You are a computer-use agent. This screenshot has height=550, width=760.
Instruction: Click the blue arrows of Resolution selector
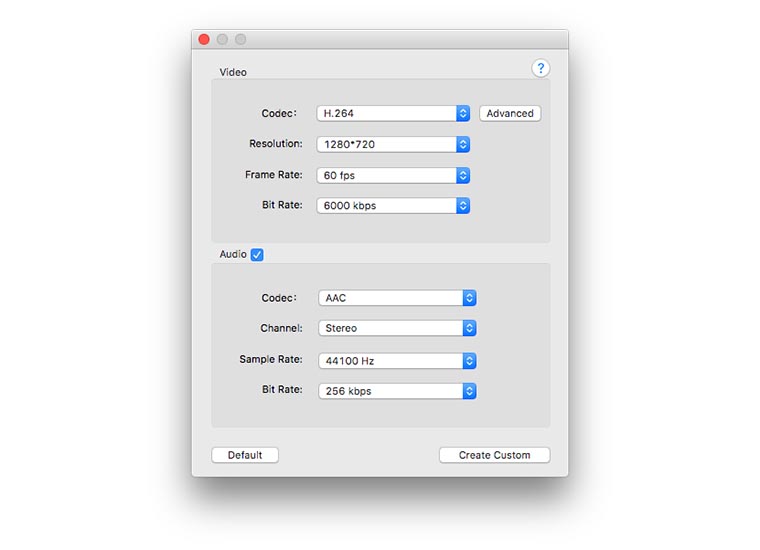(x=463, y=144)
